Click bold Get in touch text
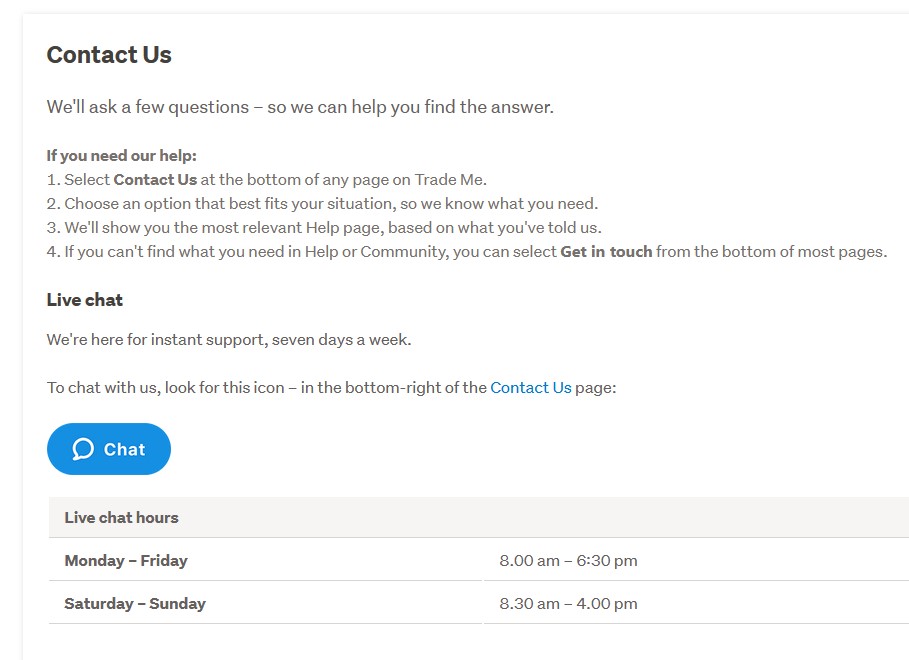Image resolution: width=909 pixels, height=660 pixels. click(606, 251)
